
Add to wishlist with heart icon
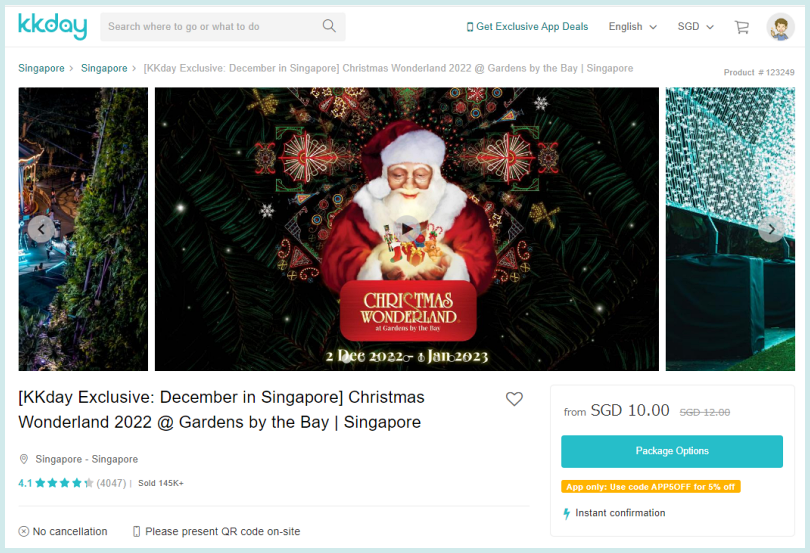(x=514, y=399)
